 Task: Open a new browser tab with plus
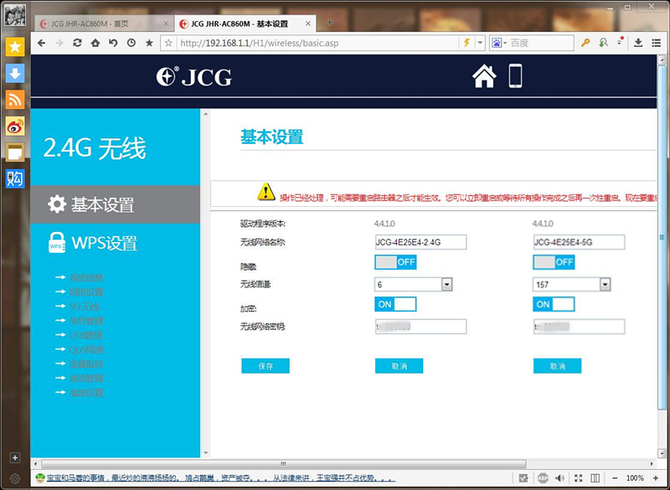click(x=329, y=23)
